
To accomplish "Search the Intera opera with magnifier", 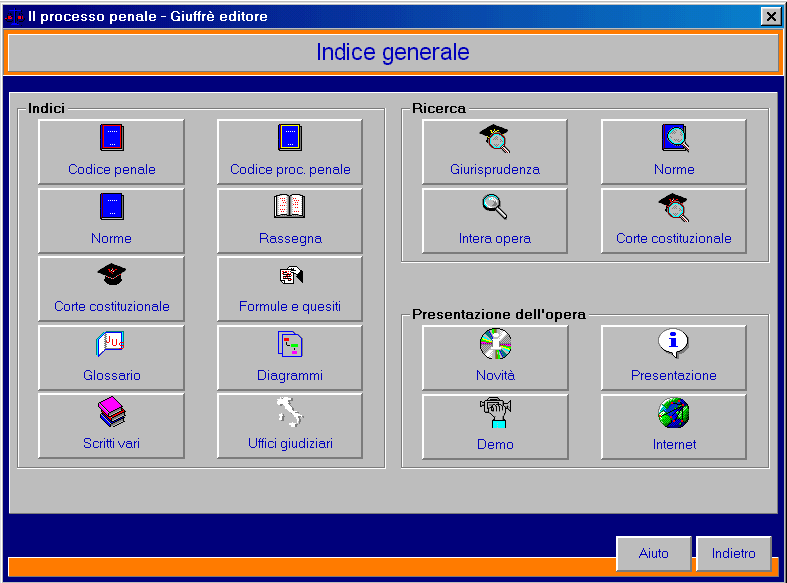I will coord(495,220).
